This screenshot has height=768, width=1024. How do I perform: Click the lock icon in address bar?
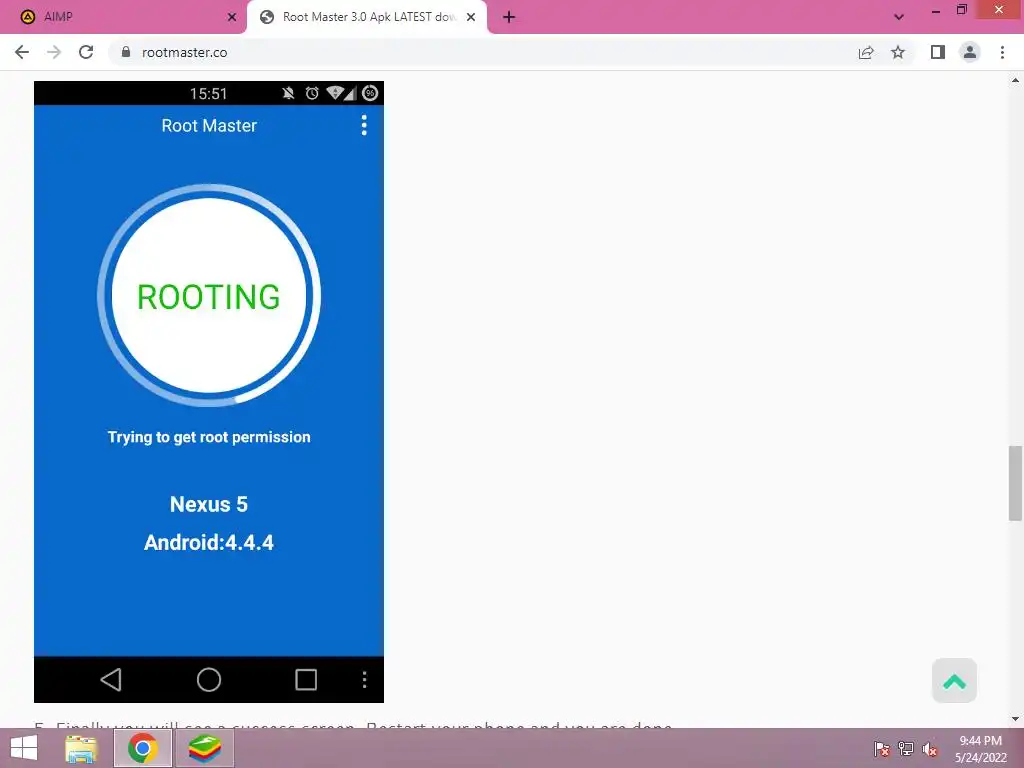(x=126, y=52)
